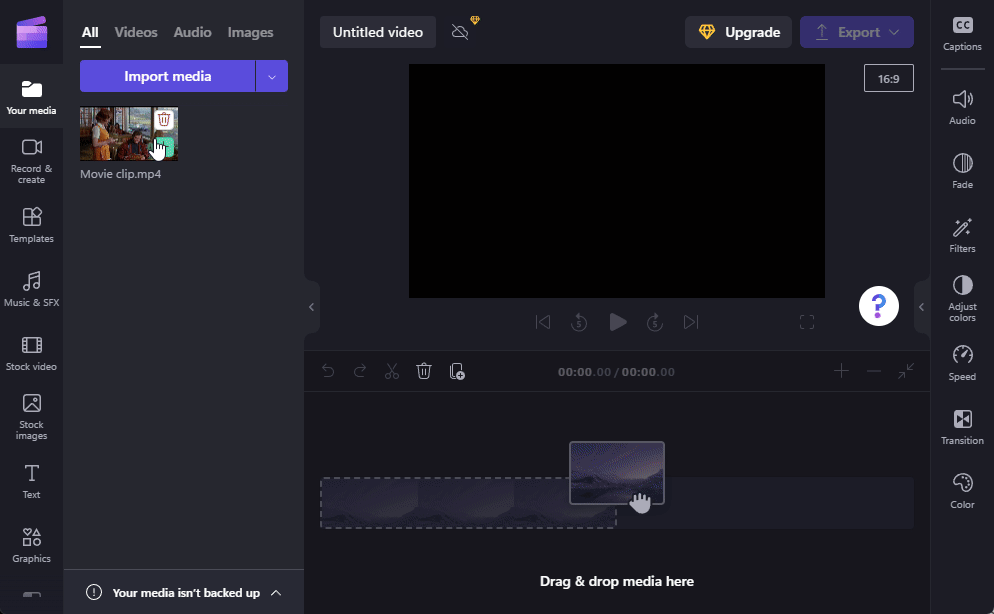This screenshot has width=994, height=614.
Task: Click the split scissors tool
Action: [x=391, y=371]
